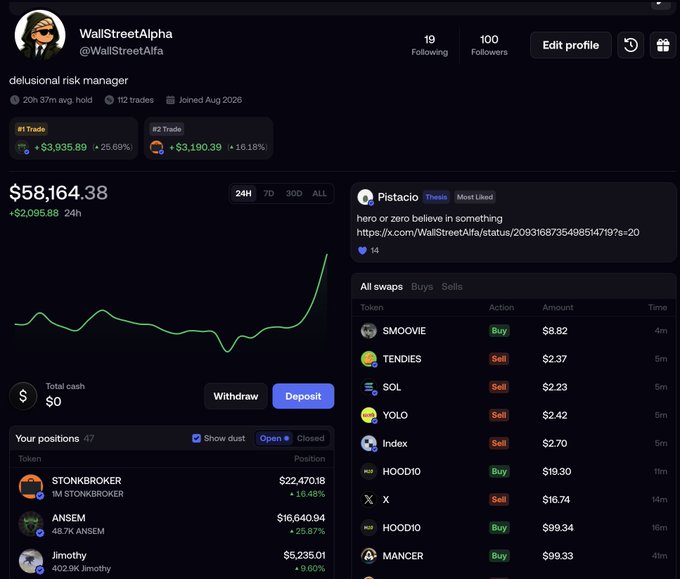Click the MANCER token icon in swaps
Screen dimensions: 680x579
(369, 556)
